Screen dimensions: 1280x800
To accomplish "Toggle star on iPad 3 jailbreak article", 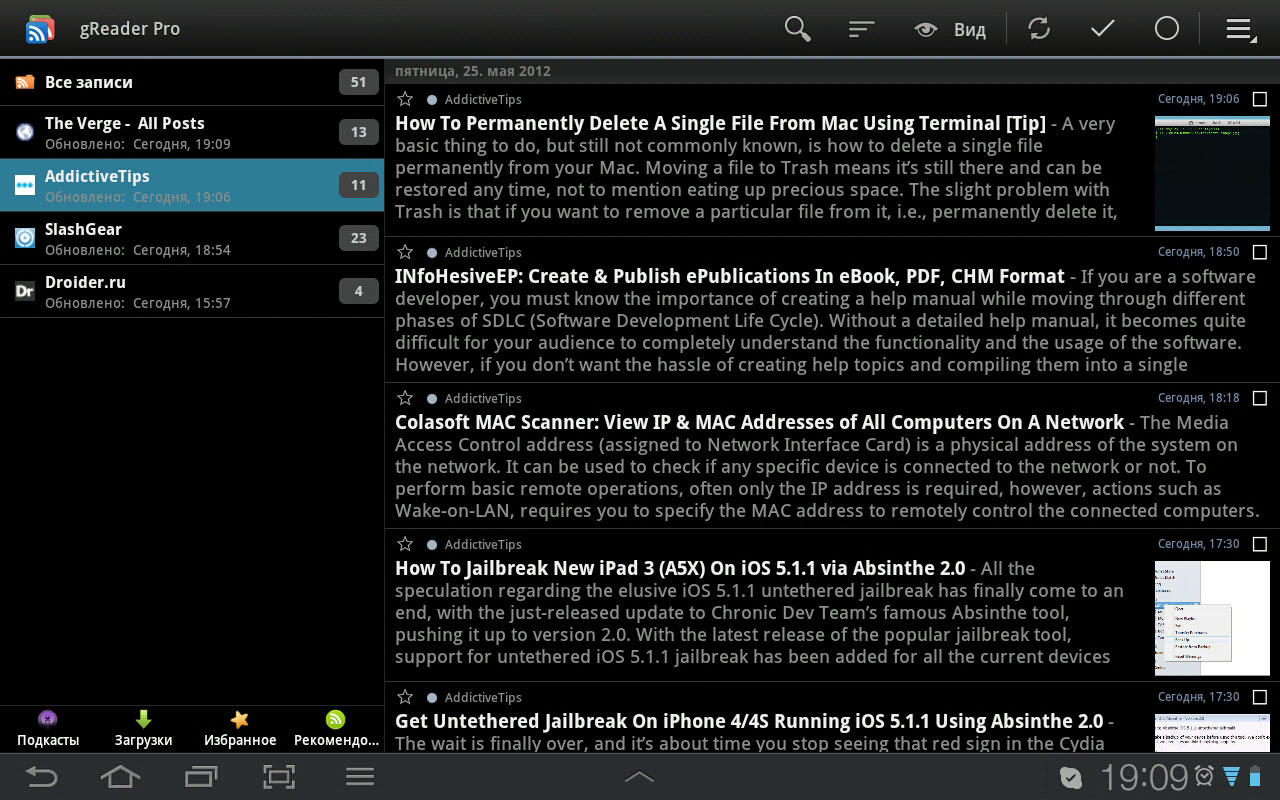I will (405, 544).
